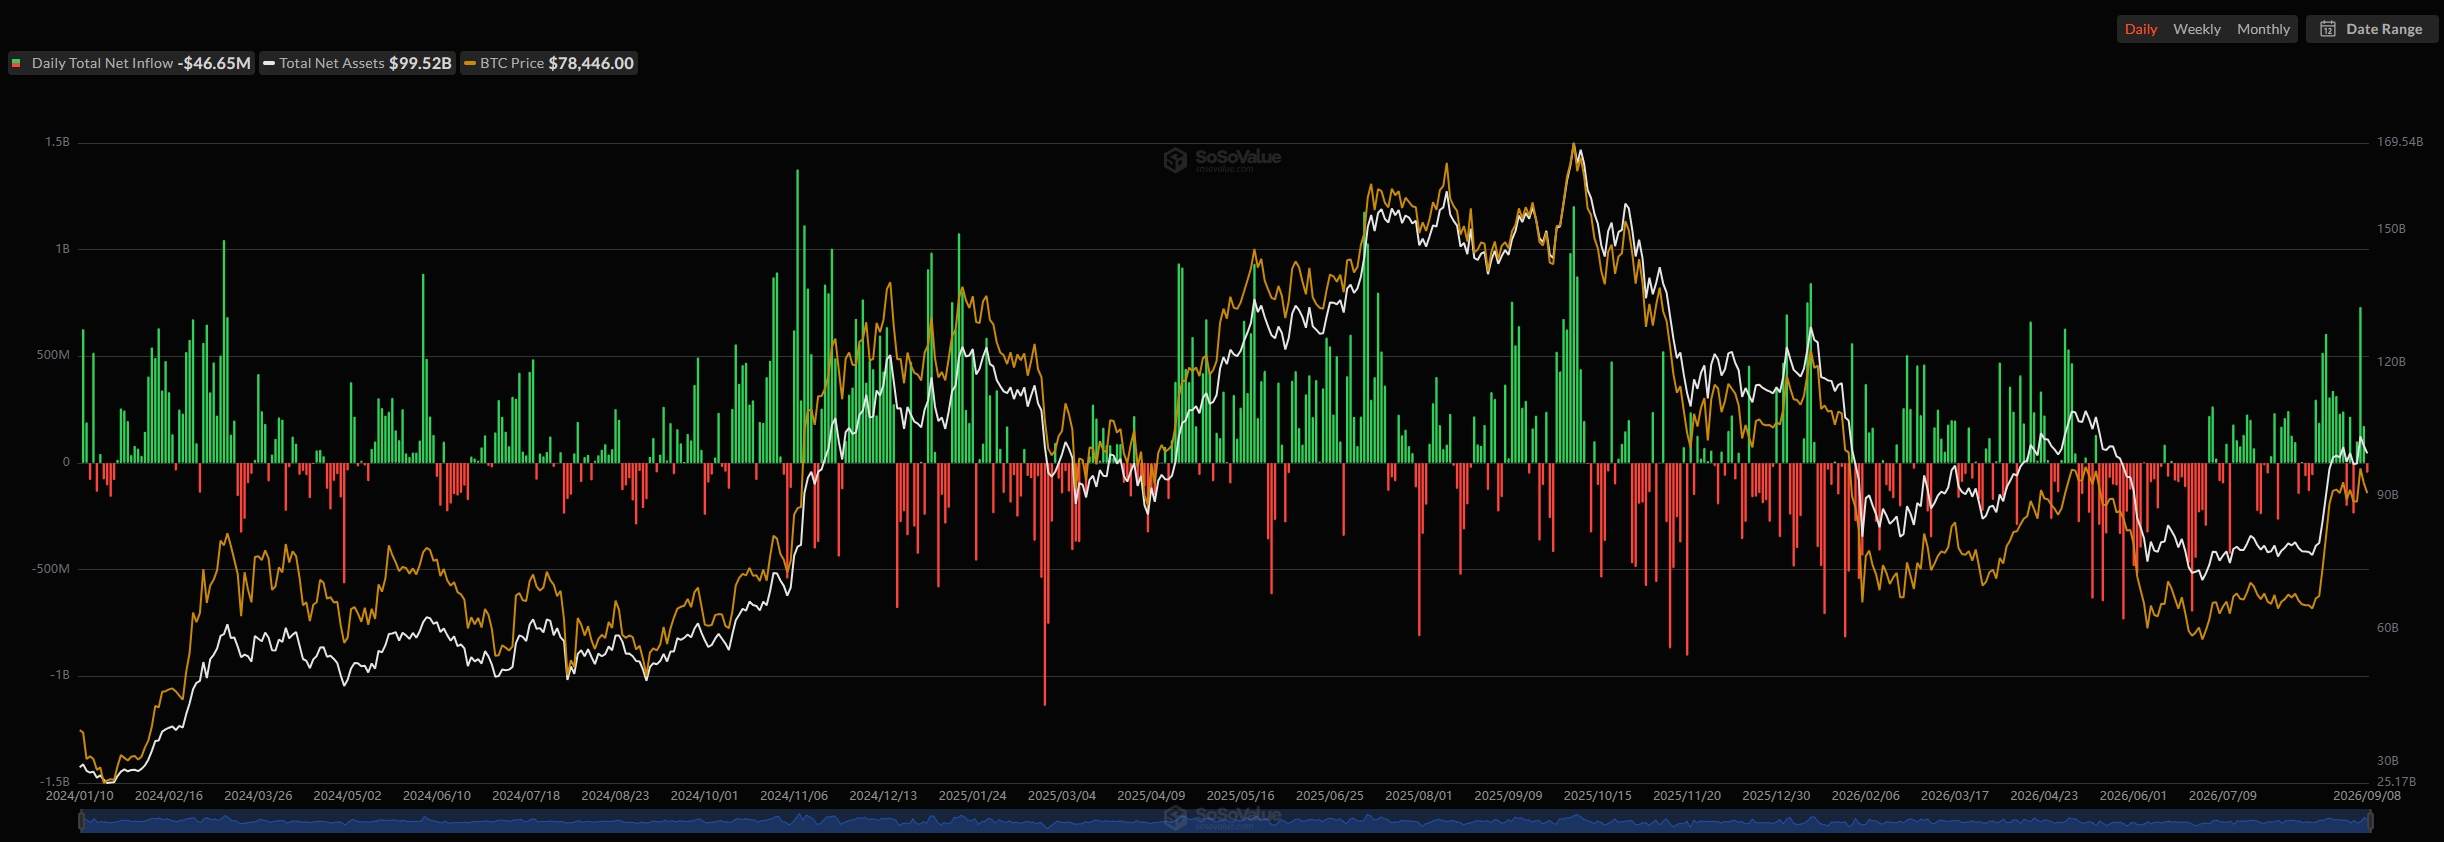
Task: Click left axis label -1B
Action: (x=60, y=675)
